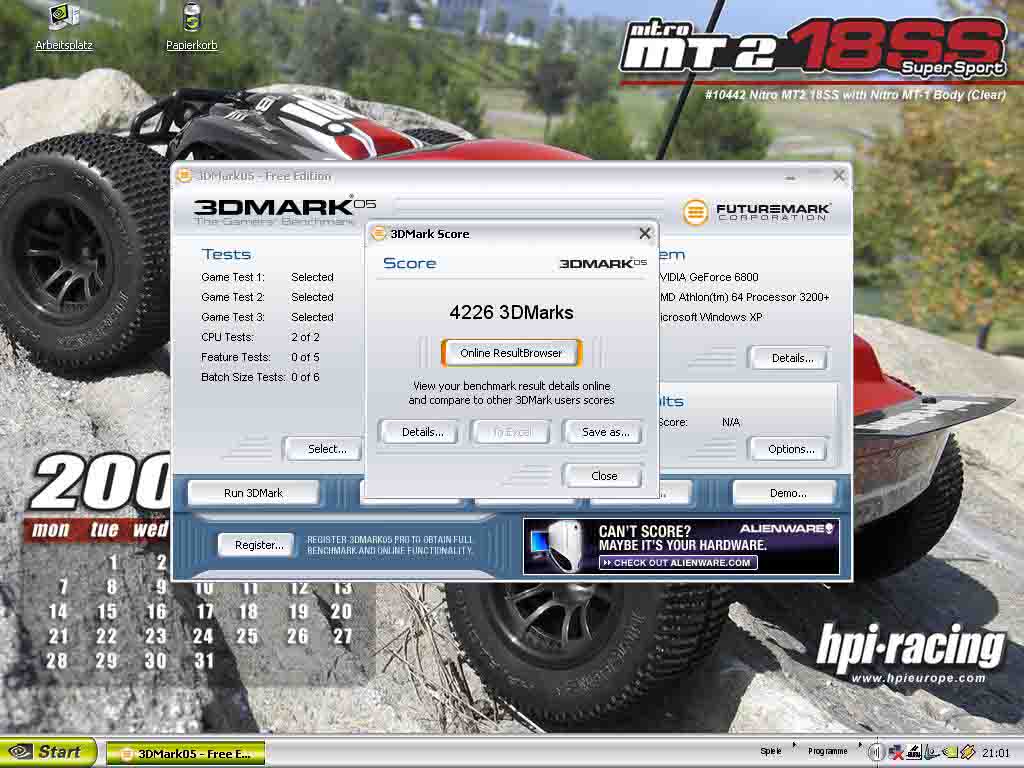Minimize the 3DMark05 main window
The image size is (1024, 768).
790,176
